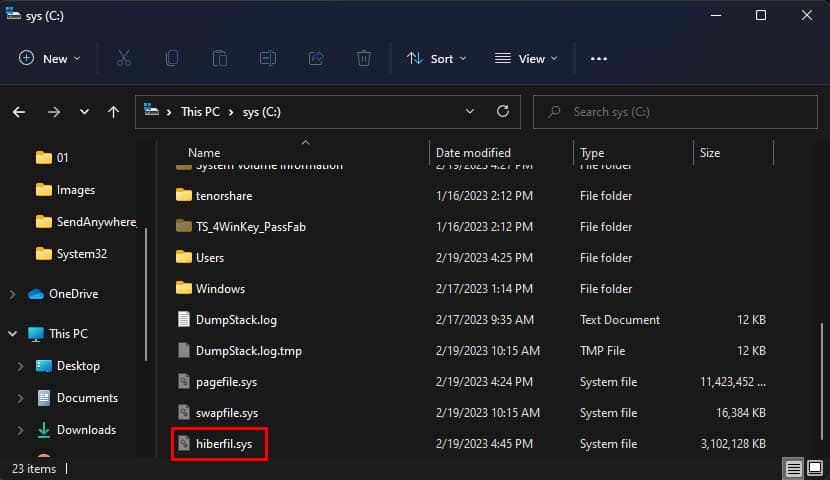
Task: Sort by Name column header
Action: [204, 153]
